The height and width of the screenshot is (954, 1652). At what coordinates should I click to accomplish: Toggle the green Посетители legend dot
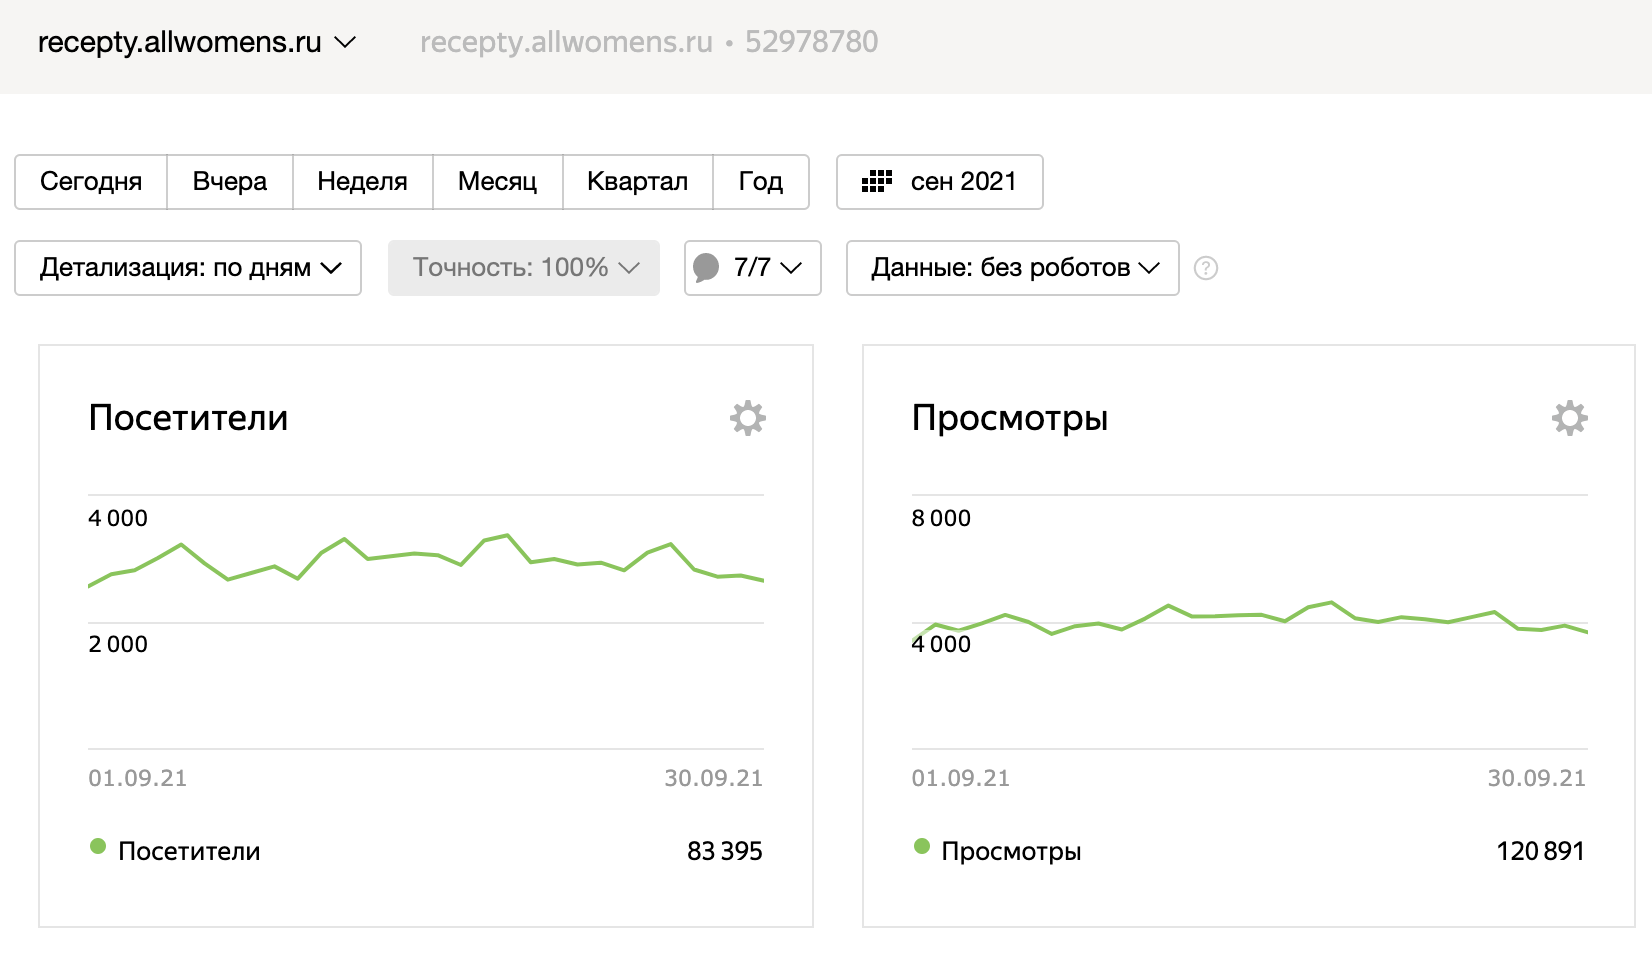[x=98, y=846]
